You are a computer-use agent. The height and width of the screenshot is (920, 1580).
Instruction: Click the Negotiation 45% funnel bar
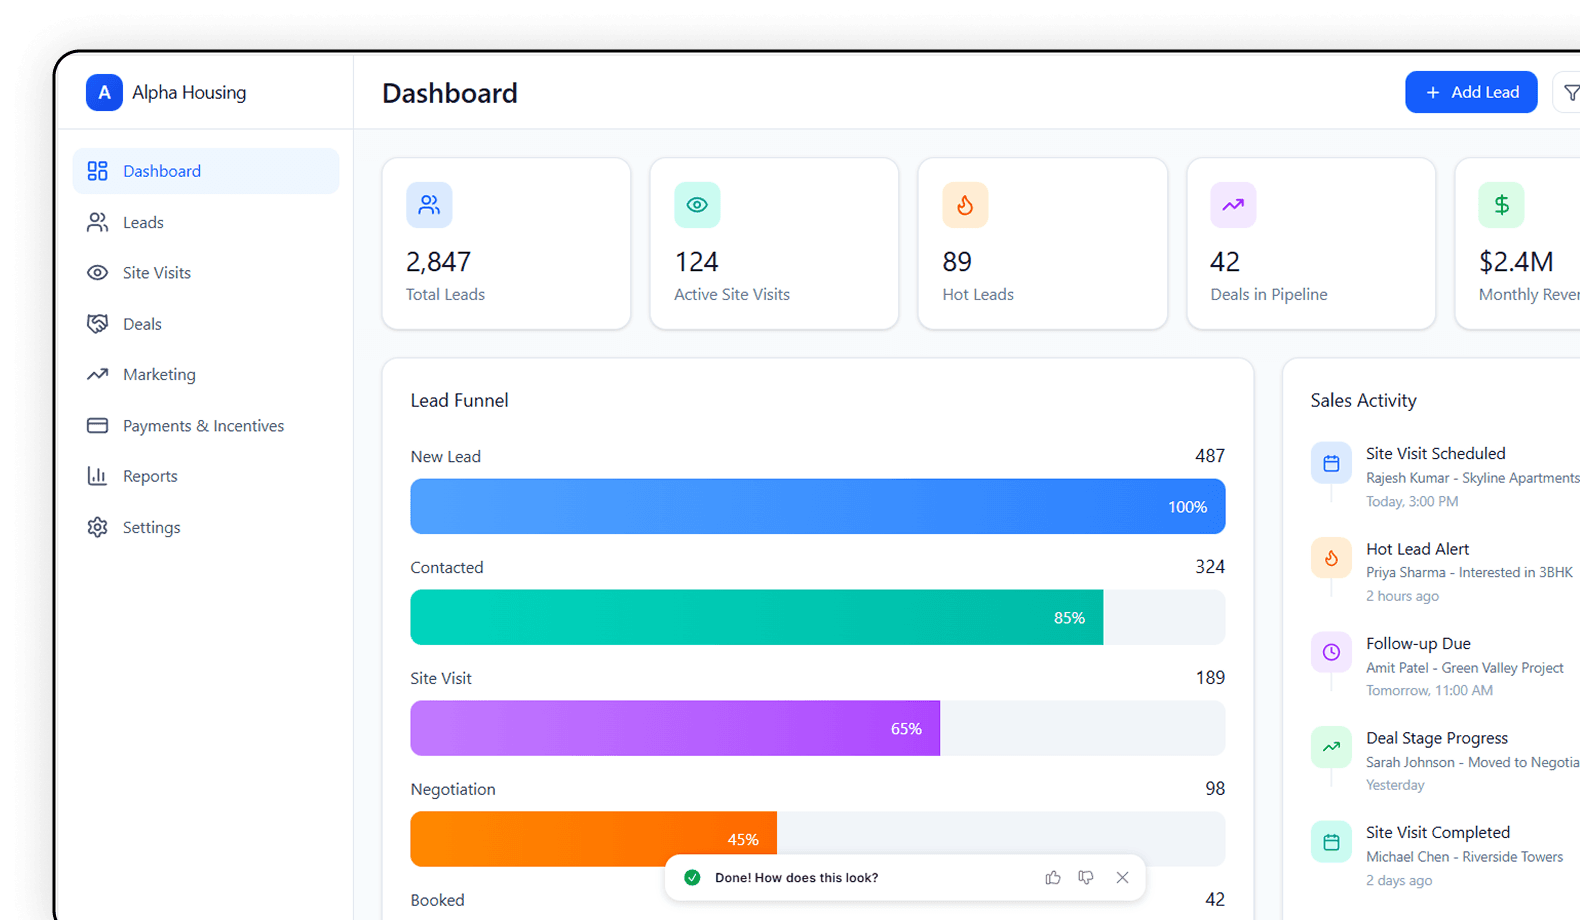coord(593,838)
